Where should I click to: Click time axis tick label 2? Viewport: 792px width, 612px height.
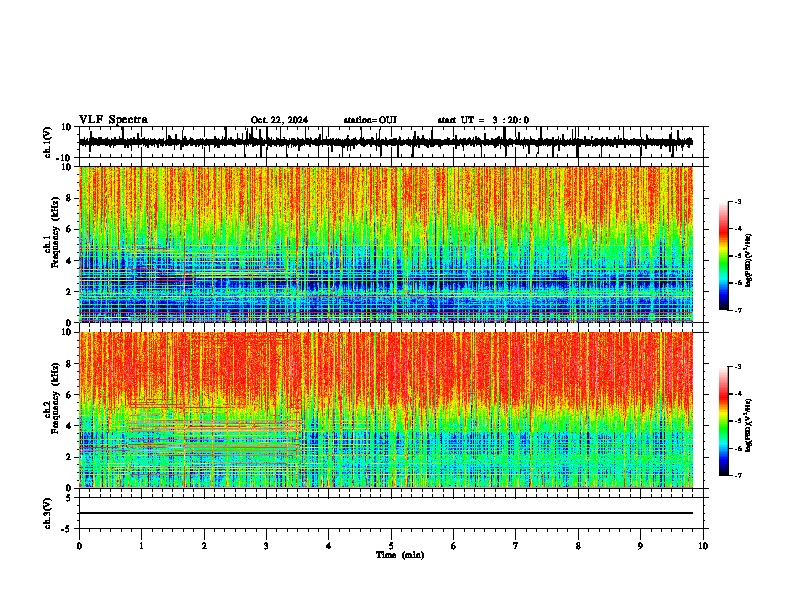click(204, 546)
